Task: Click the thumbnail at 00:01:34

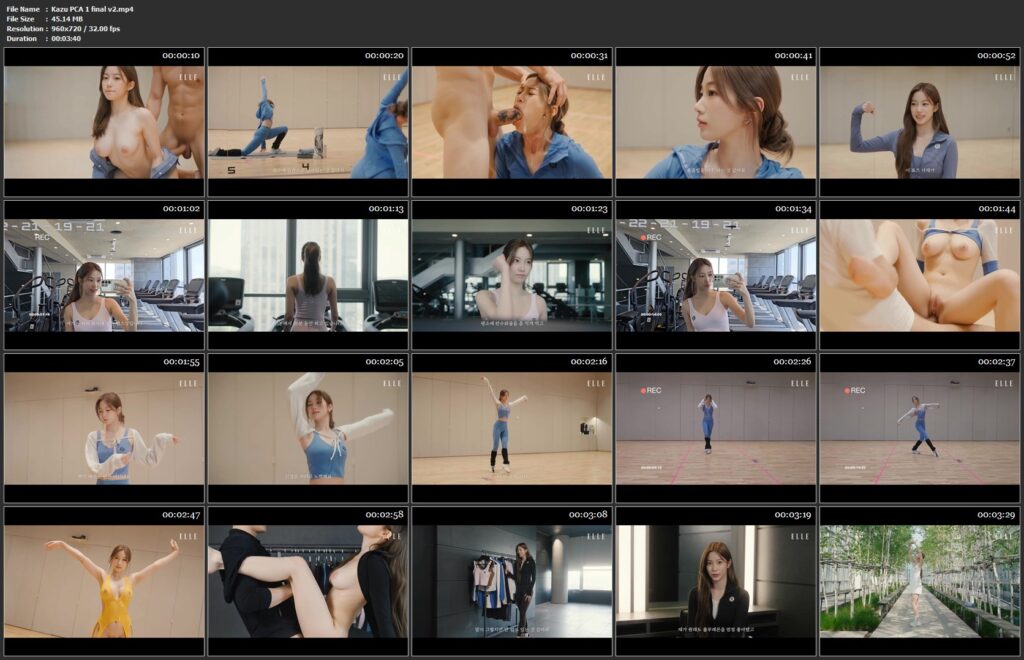Action: coord(716,275)
